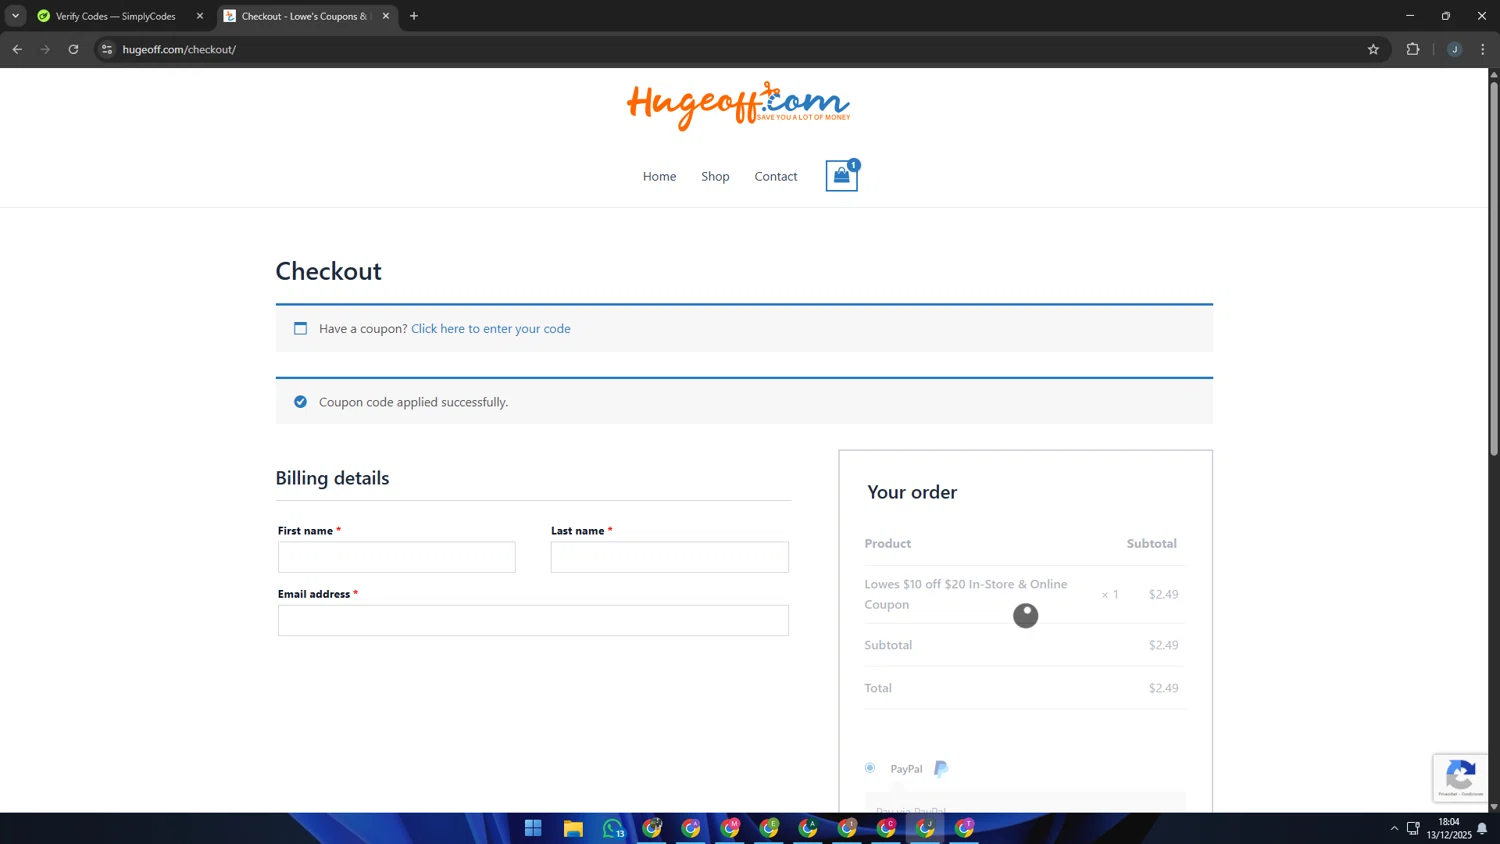Image resolution: width=1500 pixels, height=844 pixels.
Task: Open the display/network tray icon
Action: [x=1413, y=828]
